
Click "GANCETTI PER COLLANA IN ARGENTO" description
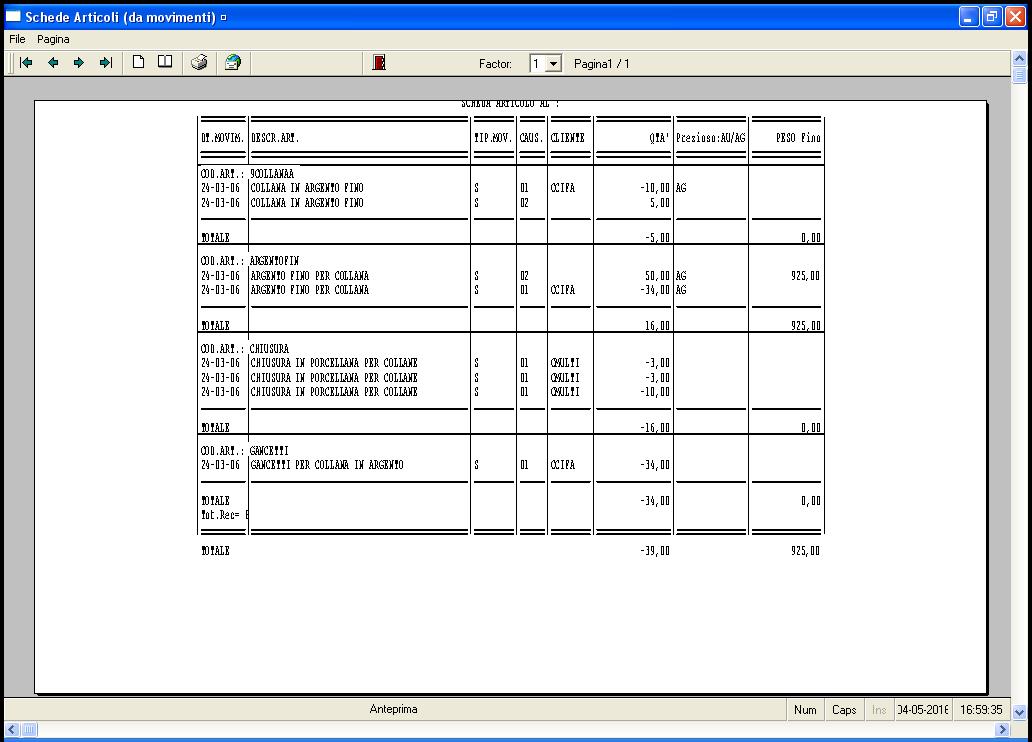coord(327,465)
